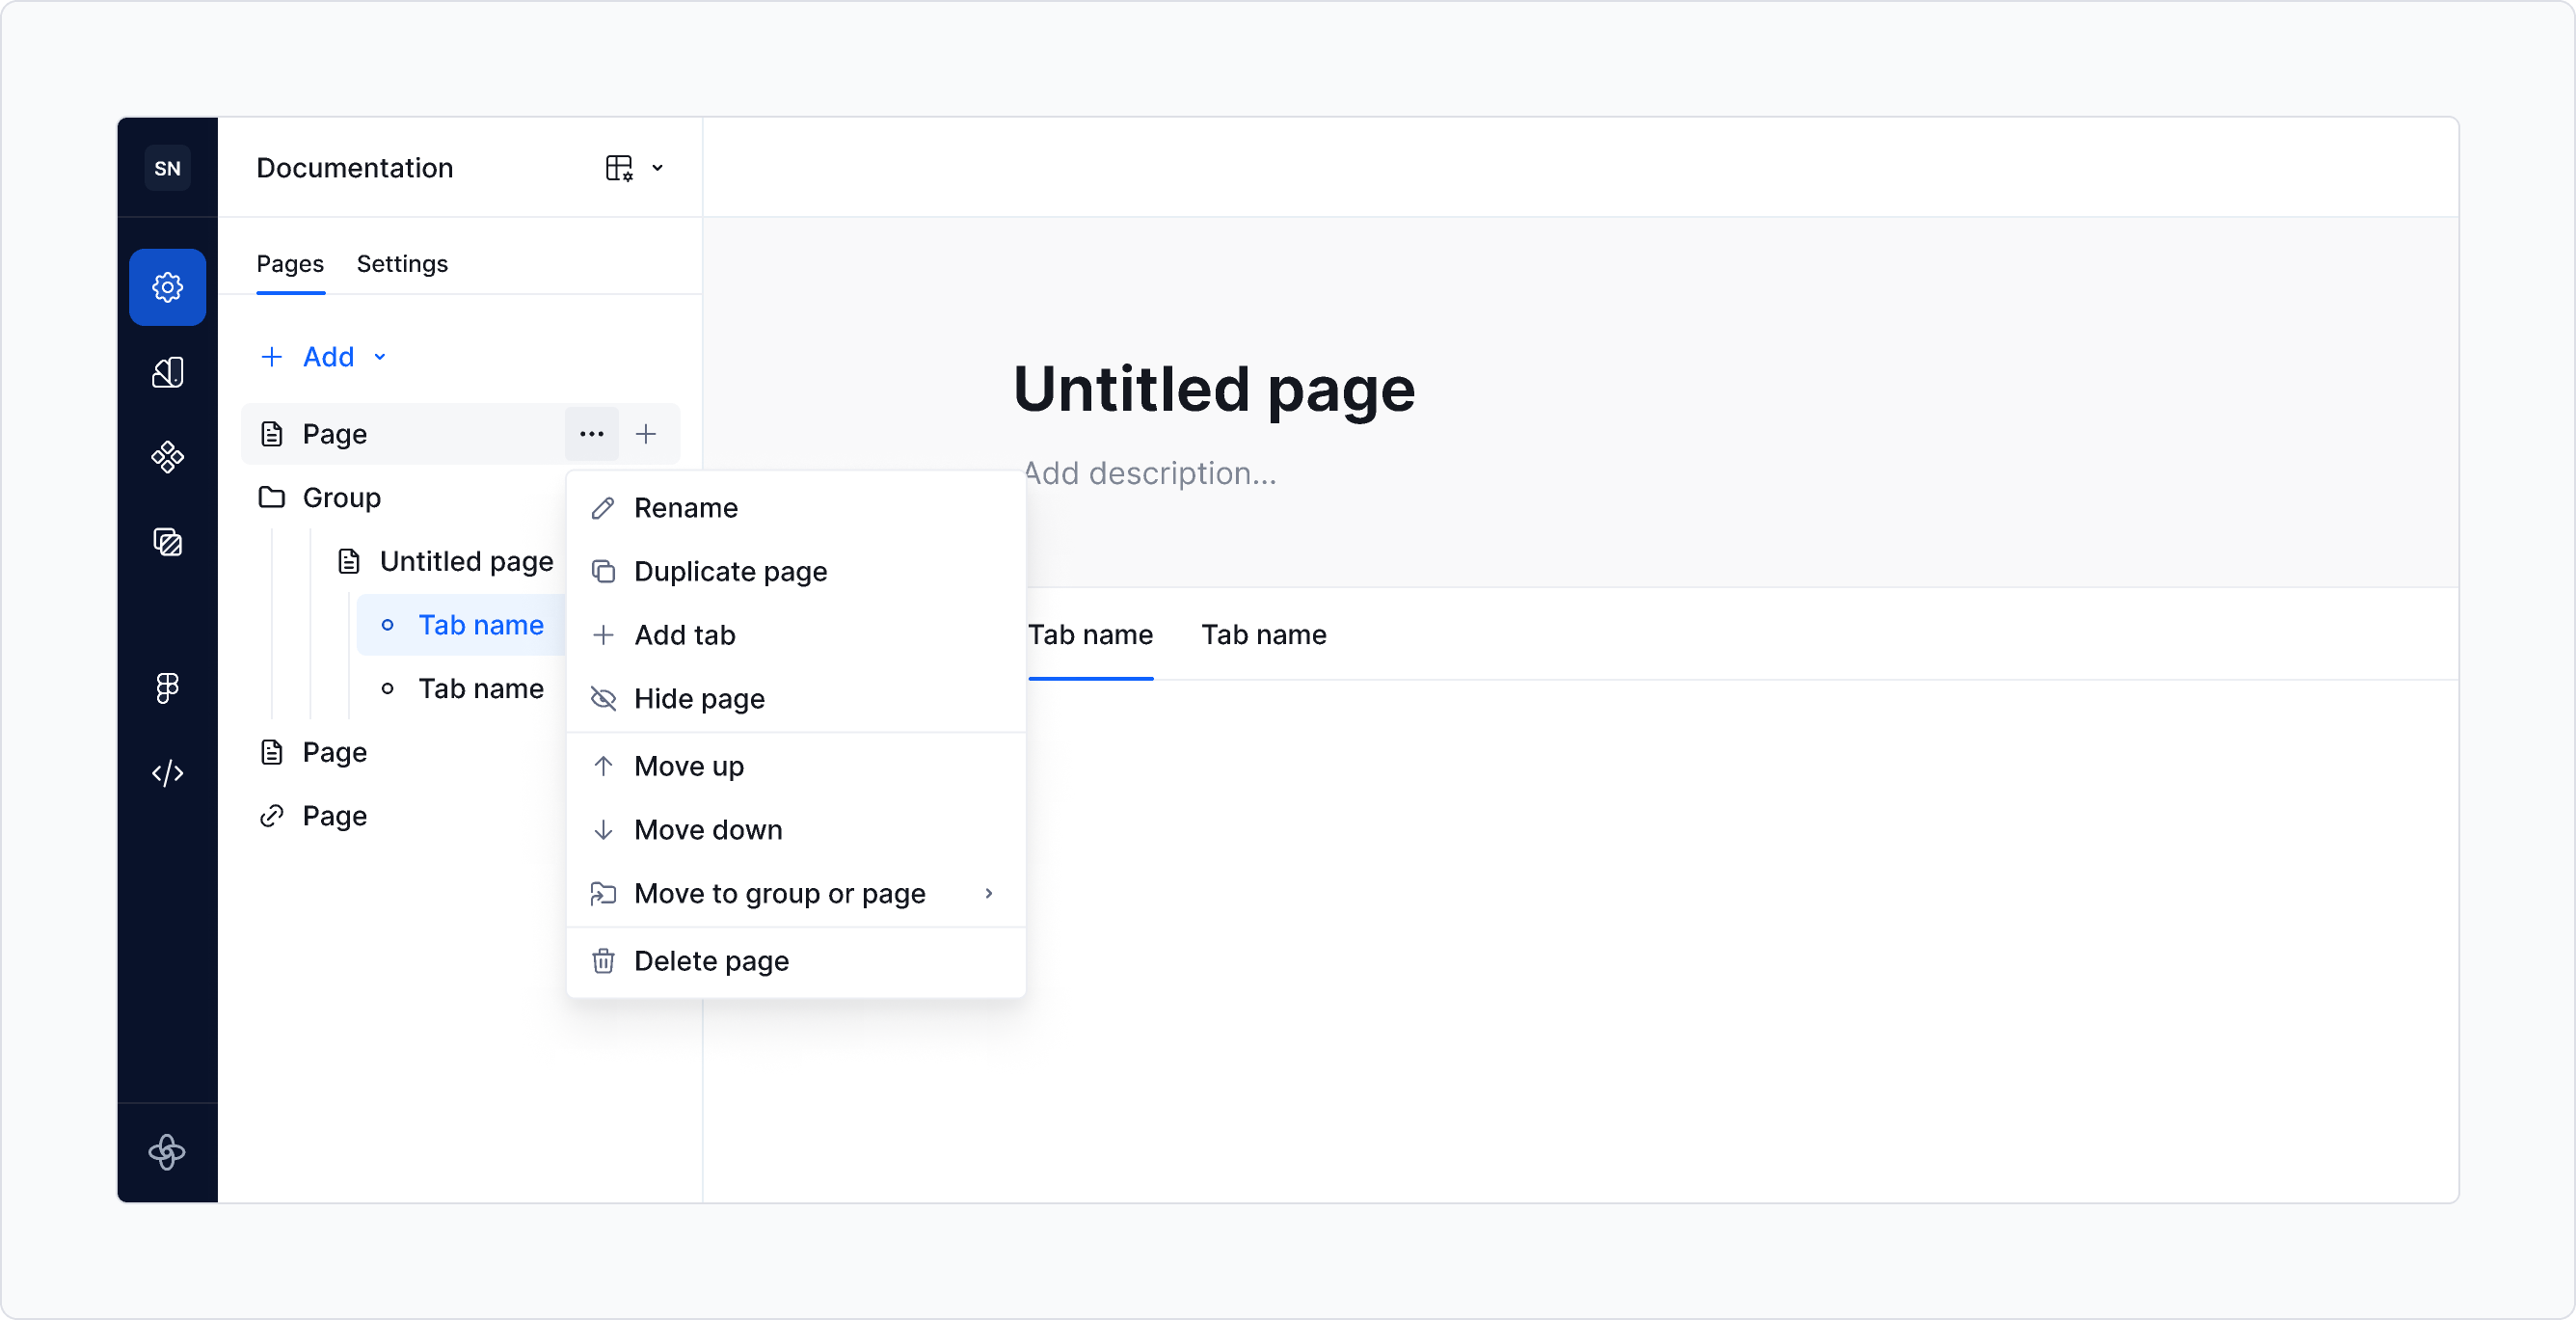The image size is (2576, 1320).
Task: Click the SN avatar at the top left
Action: [167, 167]
